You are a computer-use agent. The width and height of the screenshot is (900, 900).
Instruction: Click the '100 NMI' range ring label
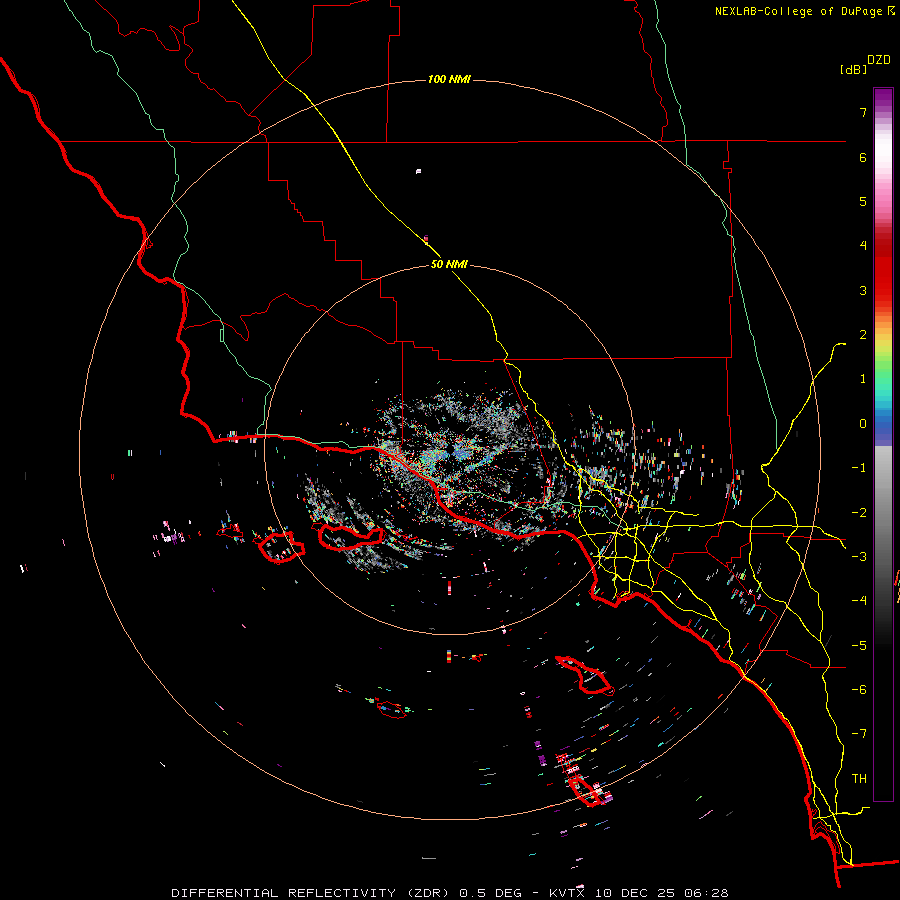click(449, 79)
